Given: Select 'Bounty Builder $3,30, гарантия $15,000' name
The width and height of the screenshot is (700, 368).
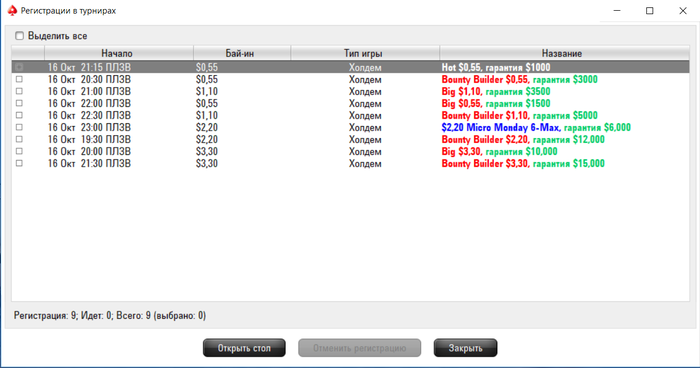Looking at the screenshot, I should coord(523,164).
